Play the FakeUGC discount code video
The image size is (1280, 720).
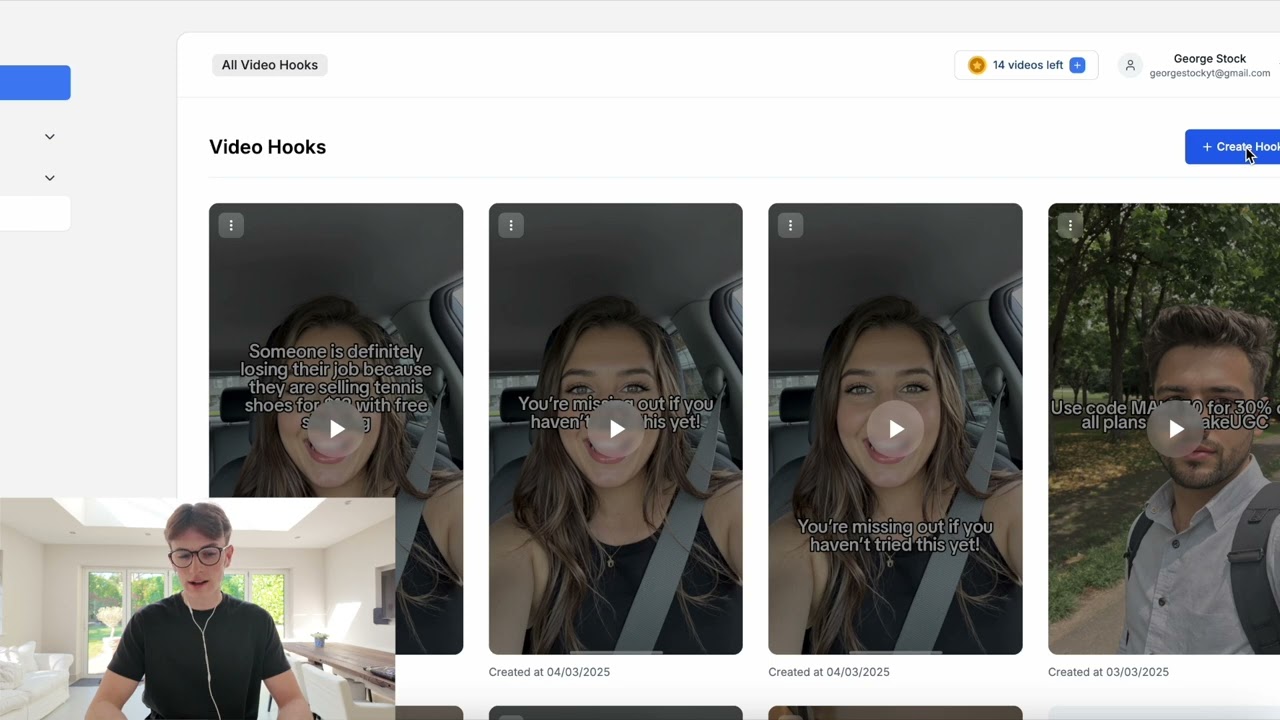1176,429
